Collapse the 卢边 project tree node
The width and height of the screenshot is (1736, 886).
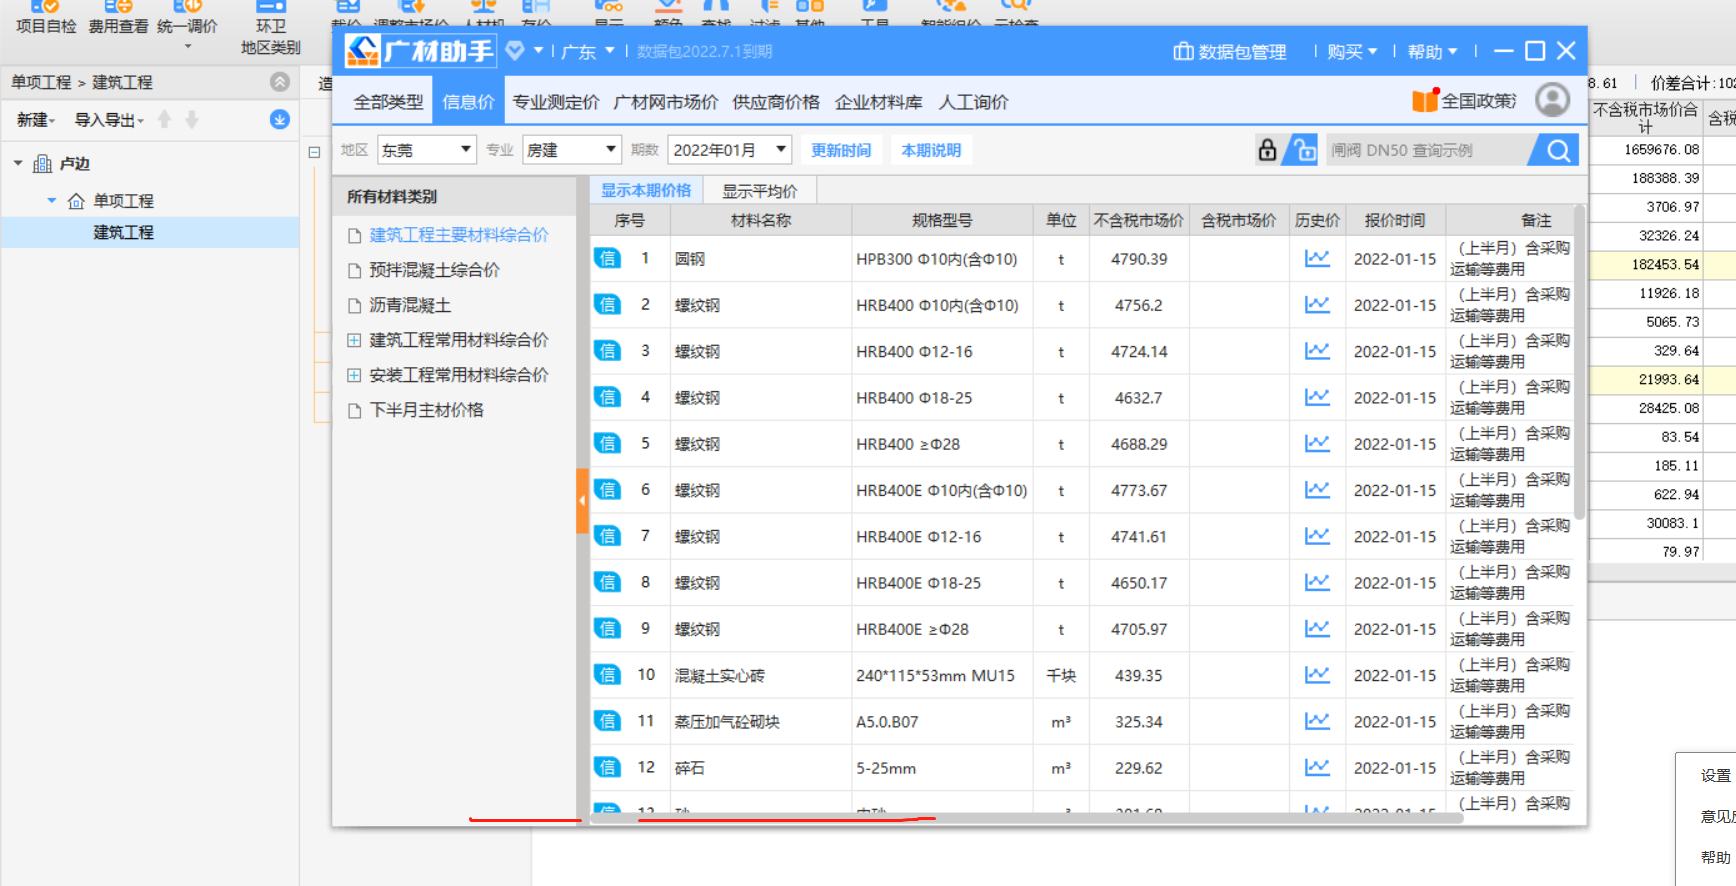[x=18, y=163]
